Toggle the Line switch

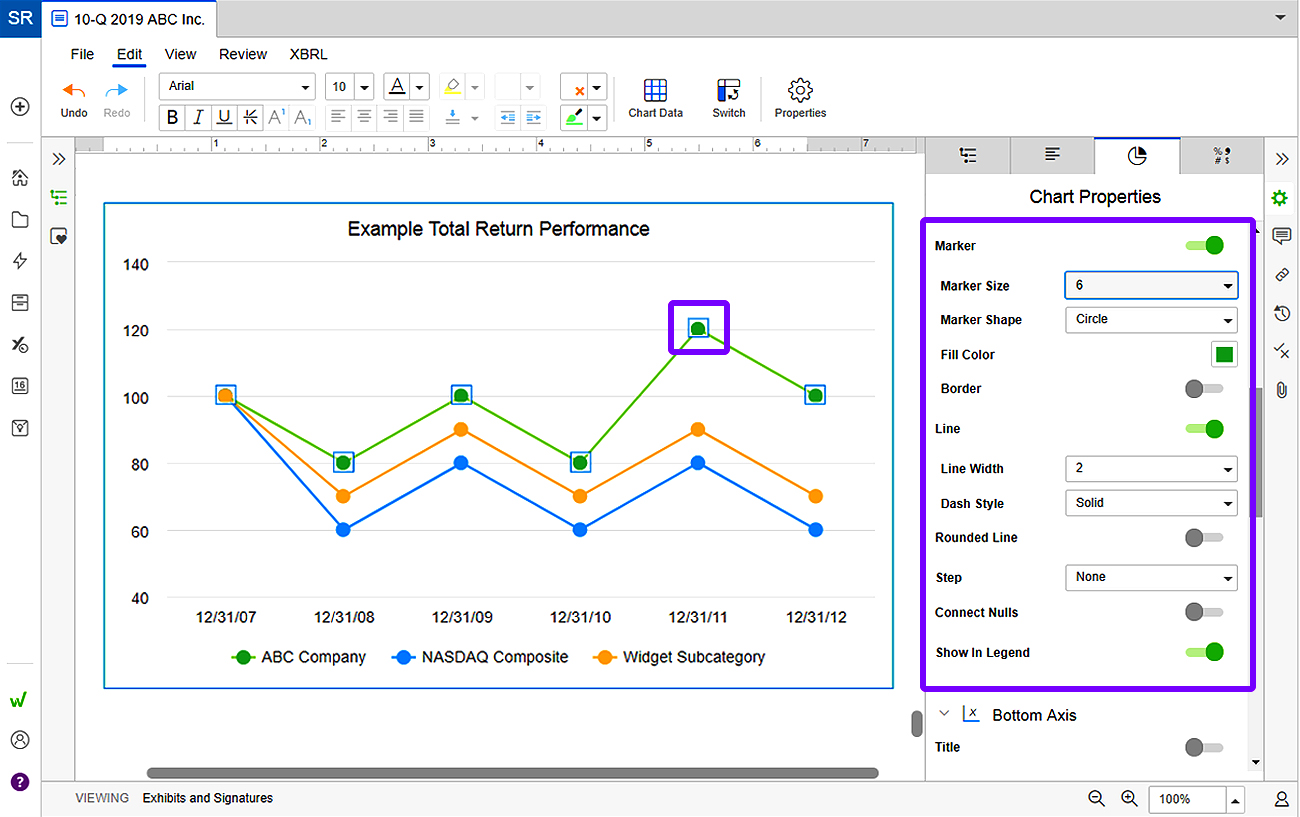tap(1205, 429)
